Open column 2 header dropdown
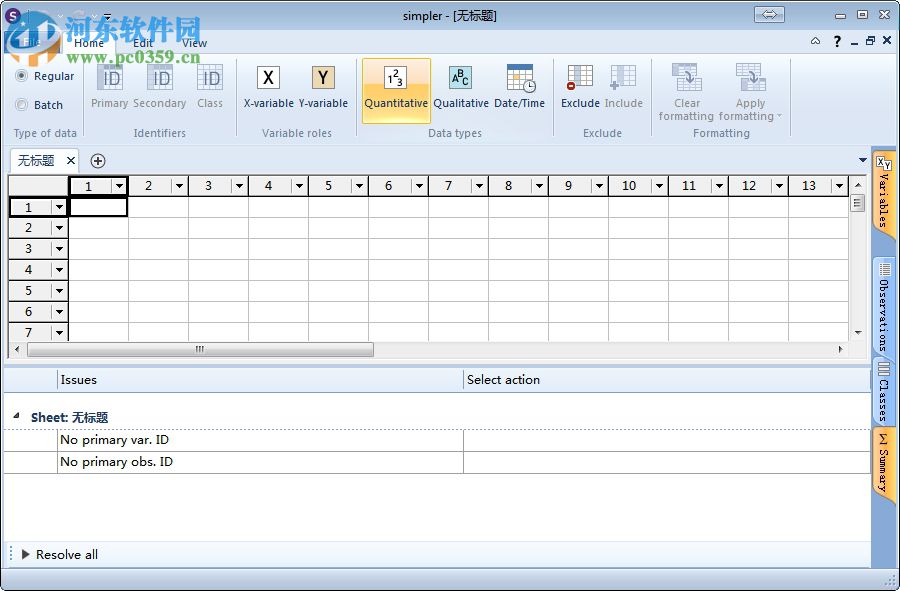Image resolution: width=900 pixels, height=591 pixels. click(x=180, y=186)
